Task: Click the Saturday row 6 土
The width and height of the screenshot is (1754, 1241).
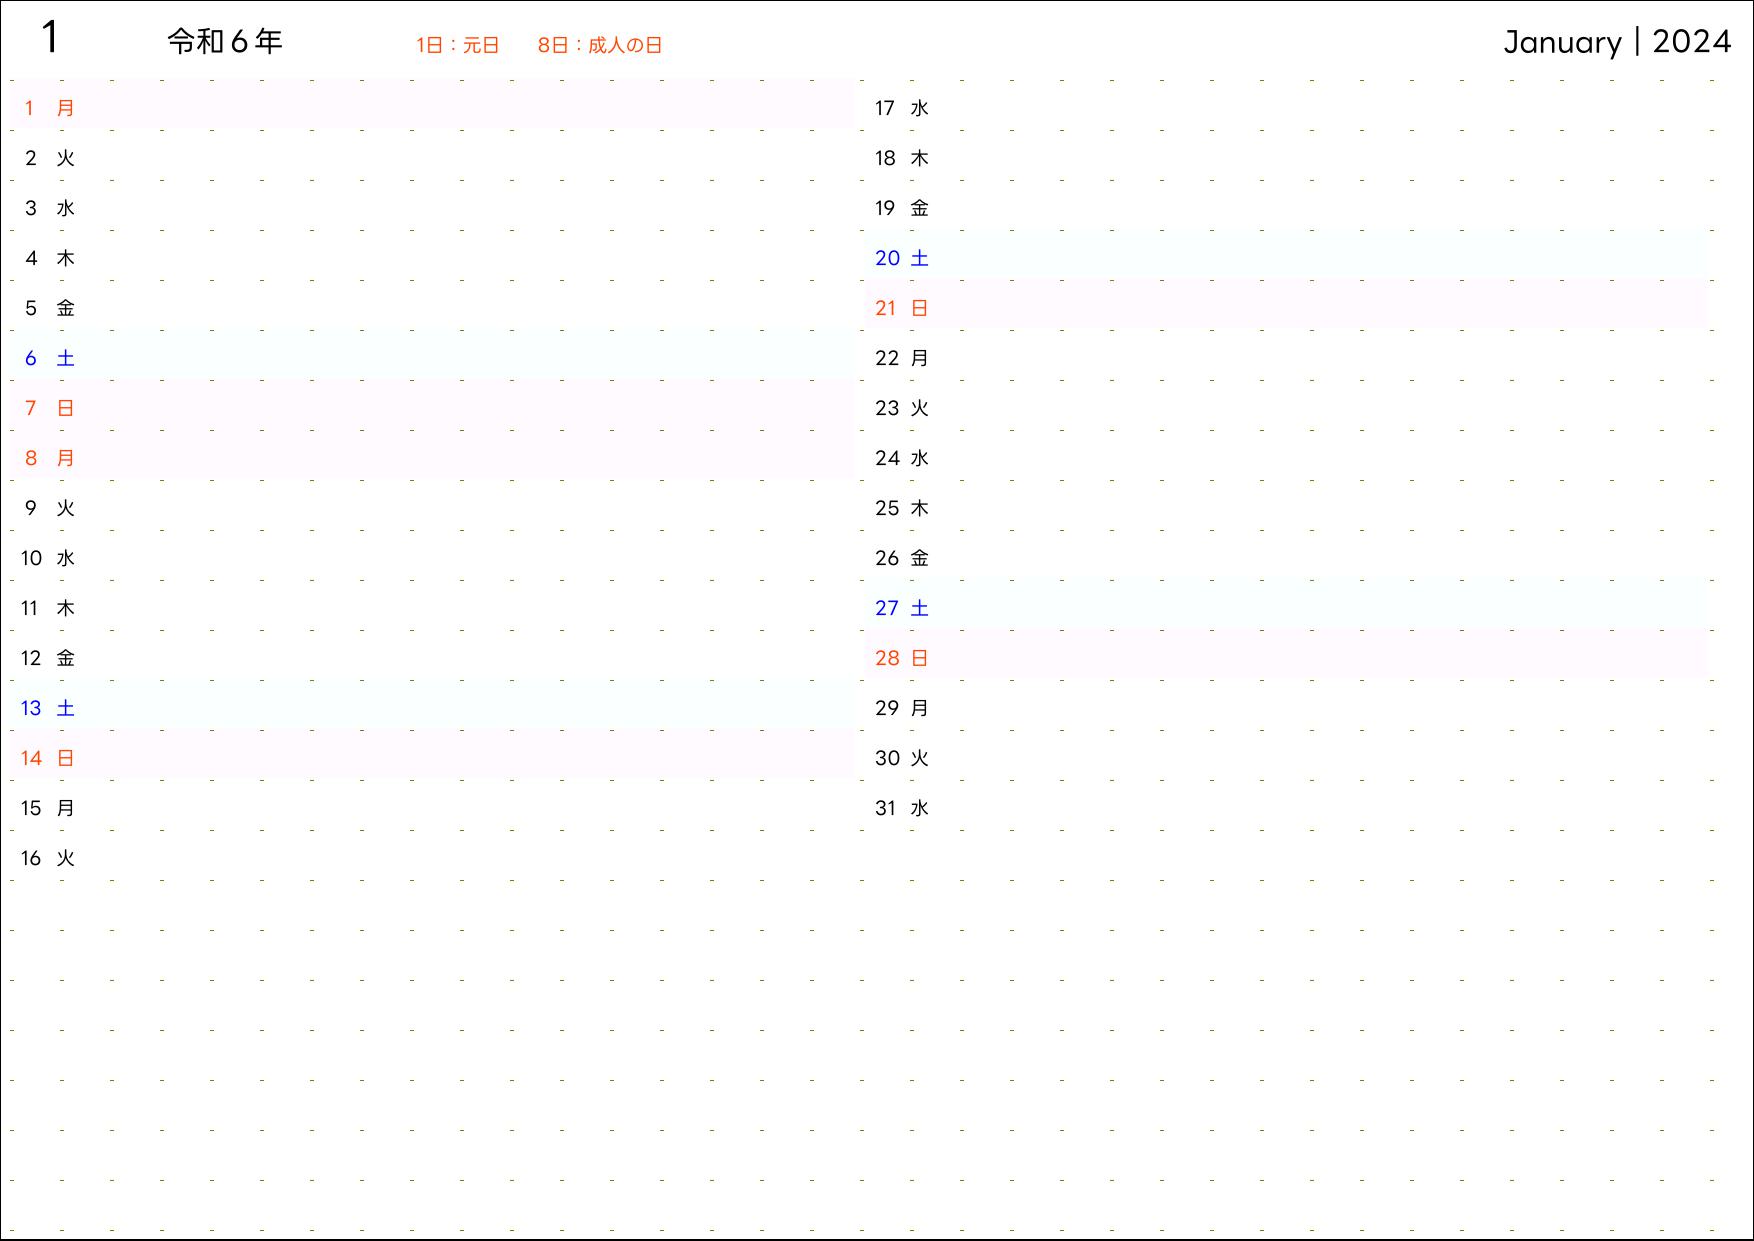Action: [x=433, y=355]
